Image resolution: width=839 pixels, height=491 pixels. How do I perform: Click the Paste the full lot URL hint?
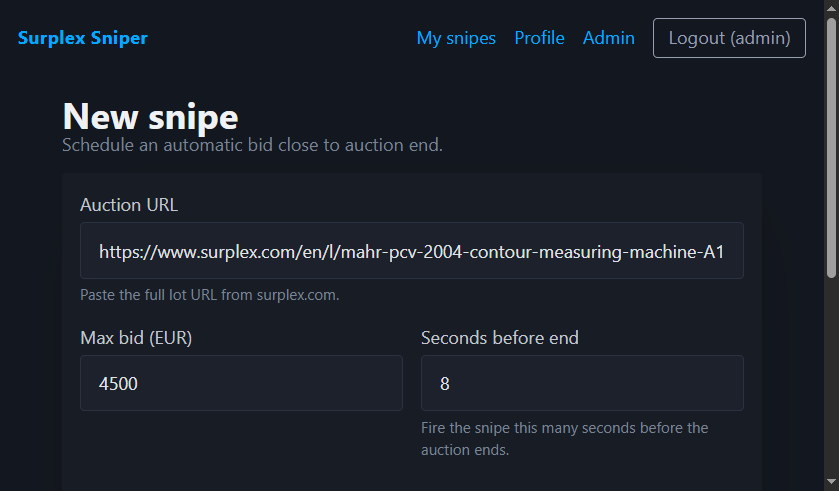pos(209,295)
